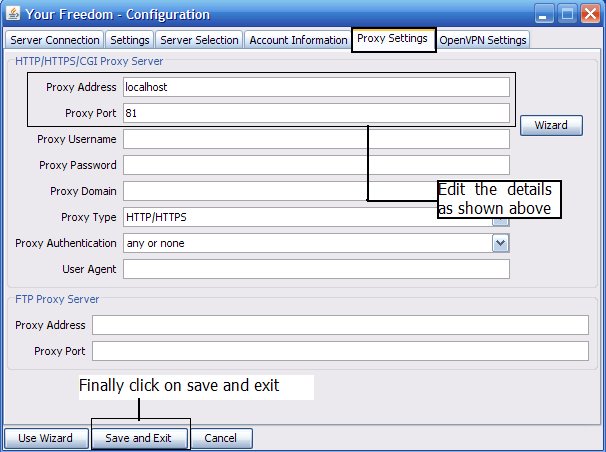Go to the Server Selection tab
The height and width of the screenshot is (452, 606).
199,40
